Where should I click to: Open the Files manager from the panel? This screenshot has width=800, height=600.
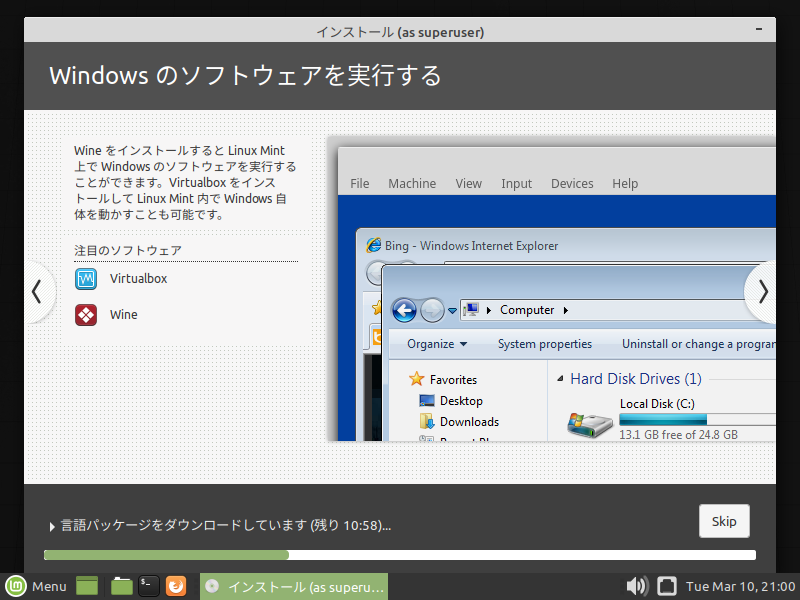(x=122, y=586)
